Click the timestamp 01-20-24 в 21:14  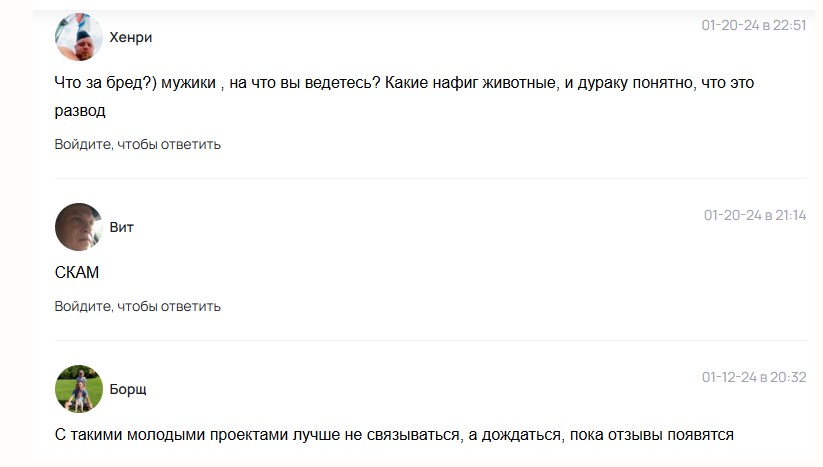(754, 215)
